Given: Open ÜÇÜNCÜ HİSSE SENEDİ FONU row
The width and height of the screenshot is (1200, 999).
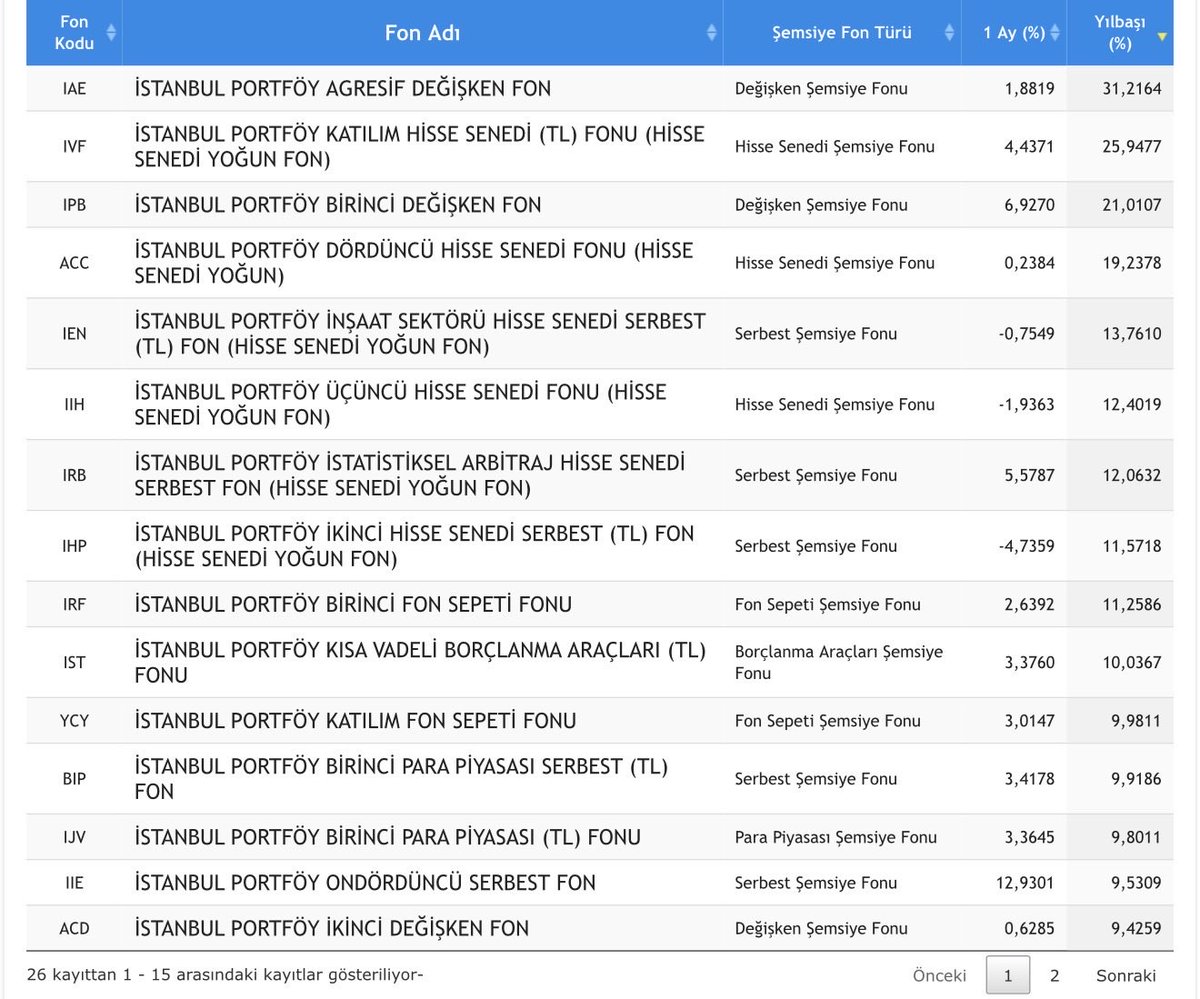Looking at the screenshot, I should click(400, 404).
